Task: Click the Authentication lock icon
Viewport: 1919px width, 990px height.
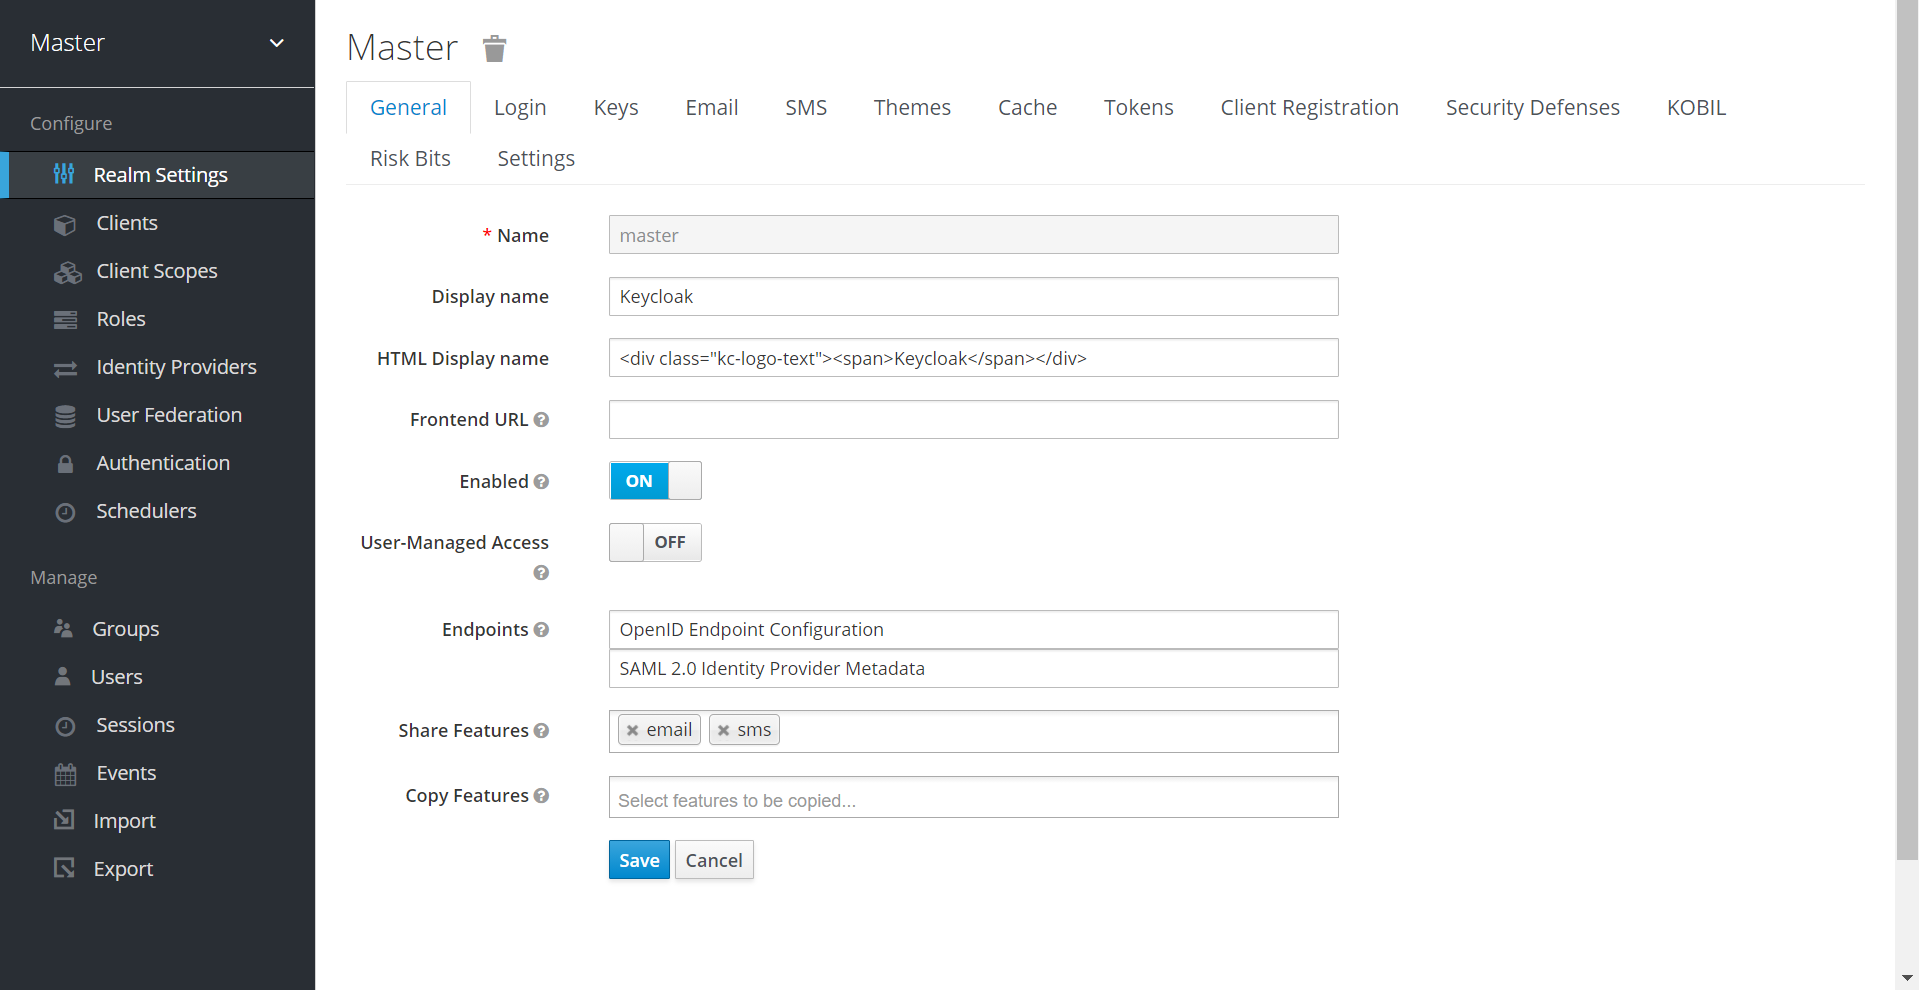Action: [x=65, y=464]
